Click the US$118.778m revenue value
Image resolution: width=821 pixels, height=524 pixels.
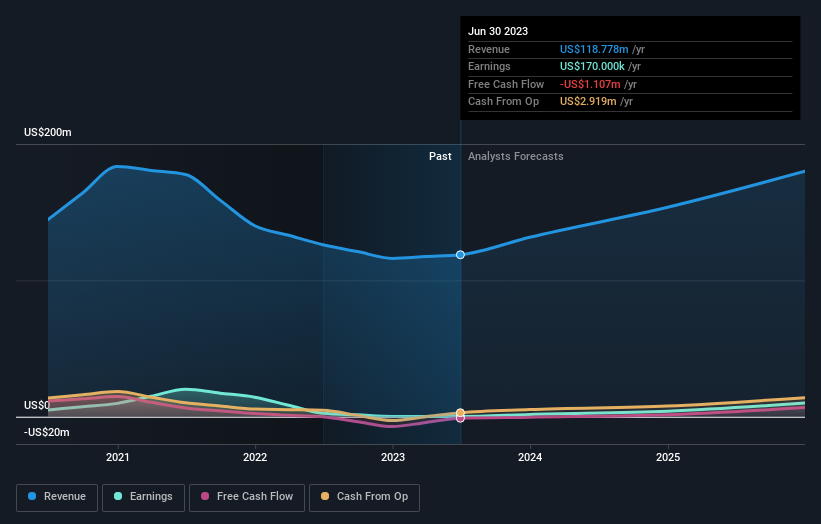tap(594, 49)
